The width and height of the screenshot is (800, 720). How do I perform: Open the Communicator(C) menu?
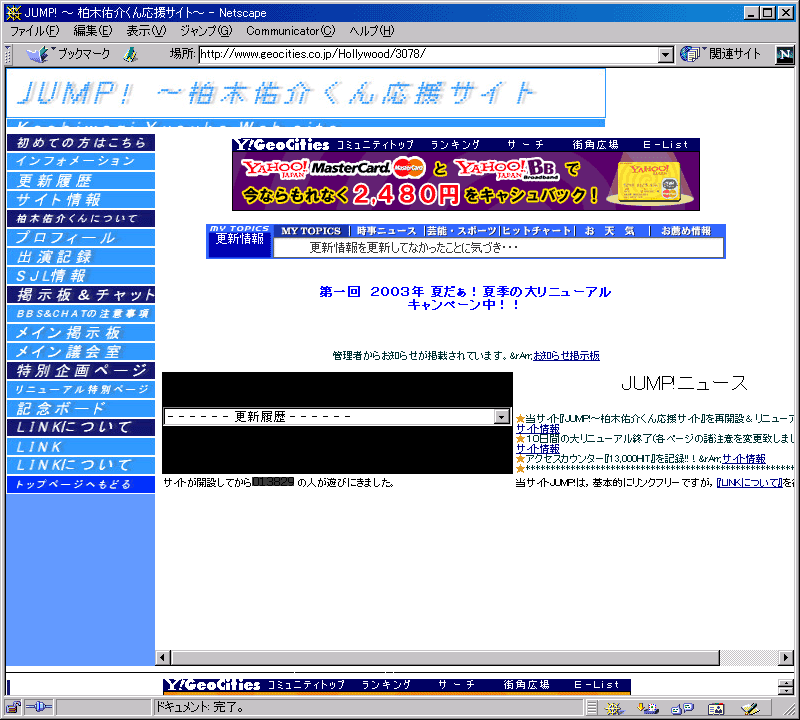pyautogui.click(x=291, y=31)
